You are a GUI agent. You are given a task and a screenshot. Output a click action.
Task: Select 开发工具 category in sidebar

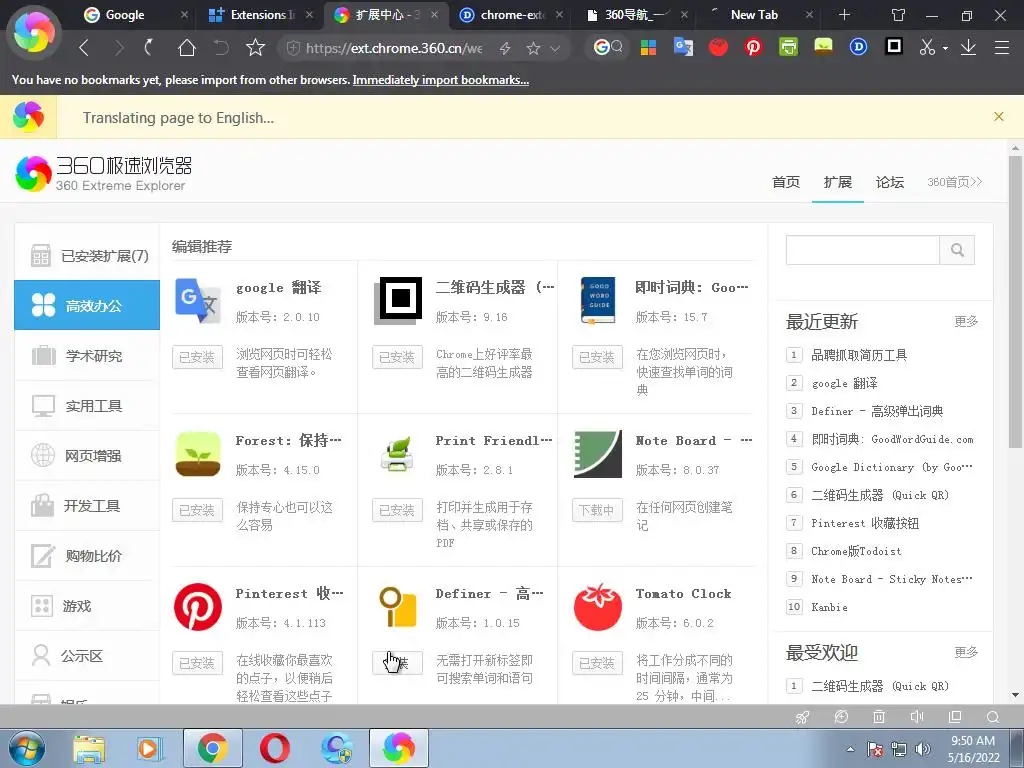[x=88, y=506]
